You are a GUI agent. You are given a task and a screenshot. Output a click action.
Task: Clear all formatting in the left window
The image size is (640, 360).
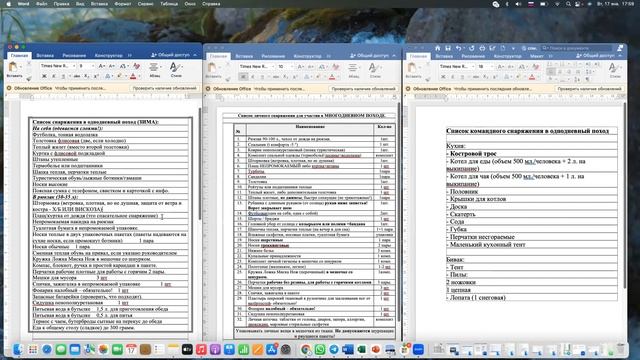[x=136, y=66]
